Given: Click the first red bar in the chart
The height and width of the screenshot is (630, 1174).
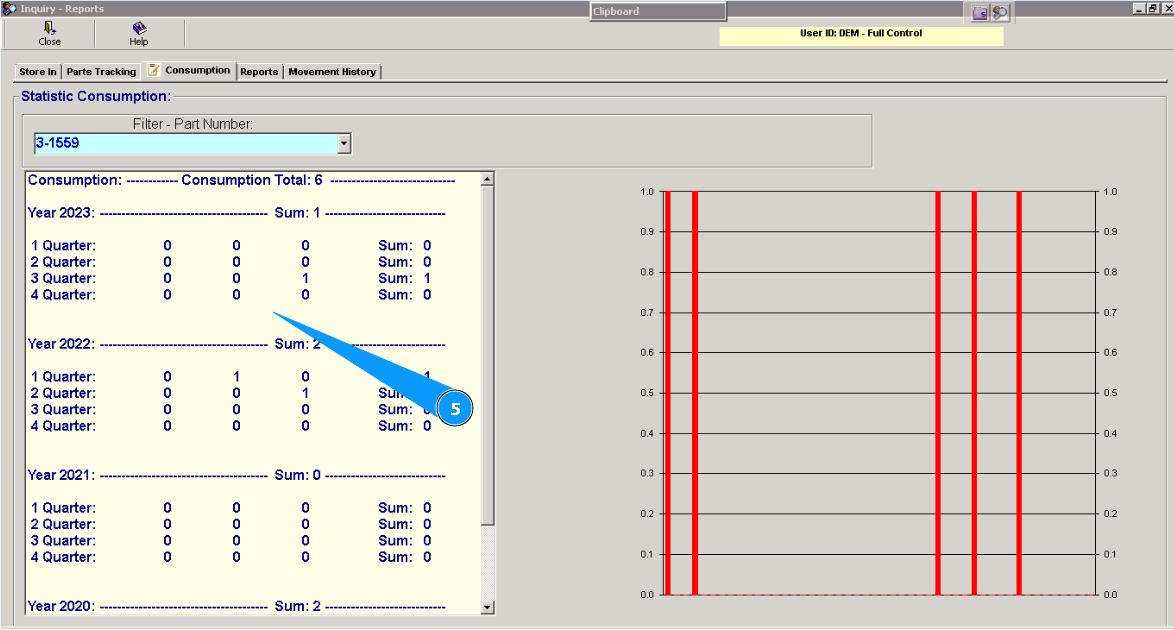Looking at the screenshot, I should (668, 393).
